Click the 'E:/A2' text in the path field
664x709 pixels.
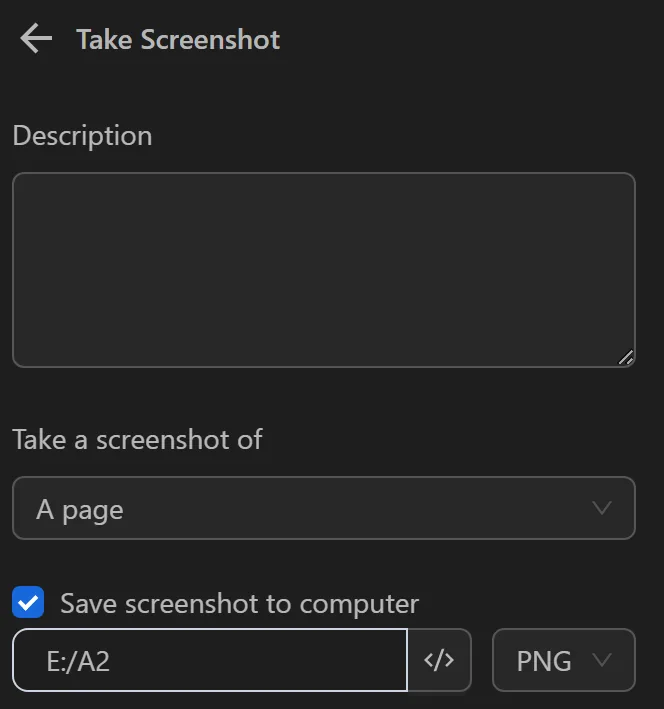click(78, 661)
